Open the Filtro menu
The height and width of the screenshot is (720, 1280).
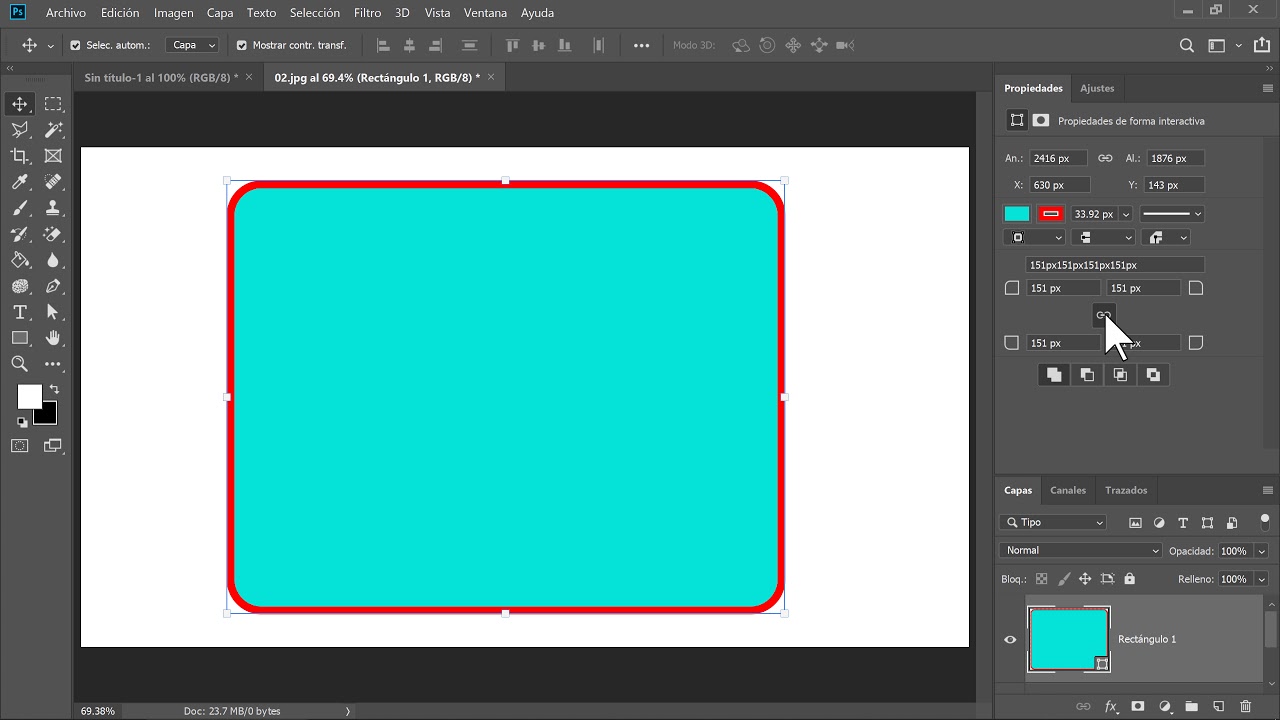[367, 13]
